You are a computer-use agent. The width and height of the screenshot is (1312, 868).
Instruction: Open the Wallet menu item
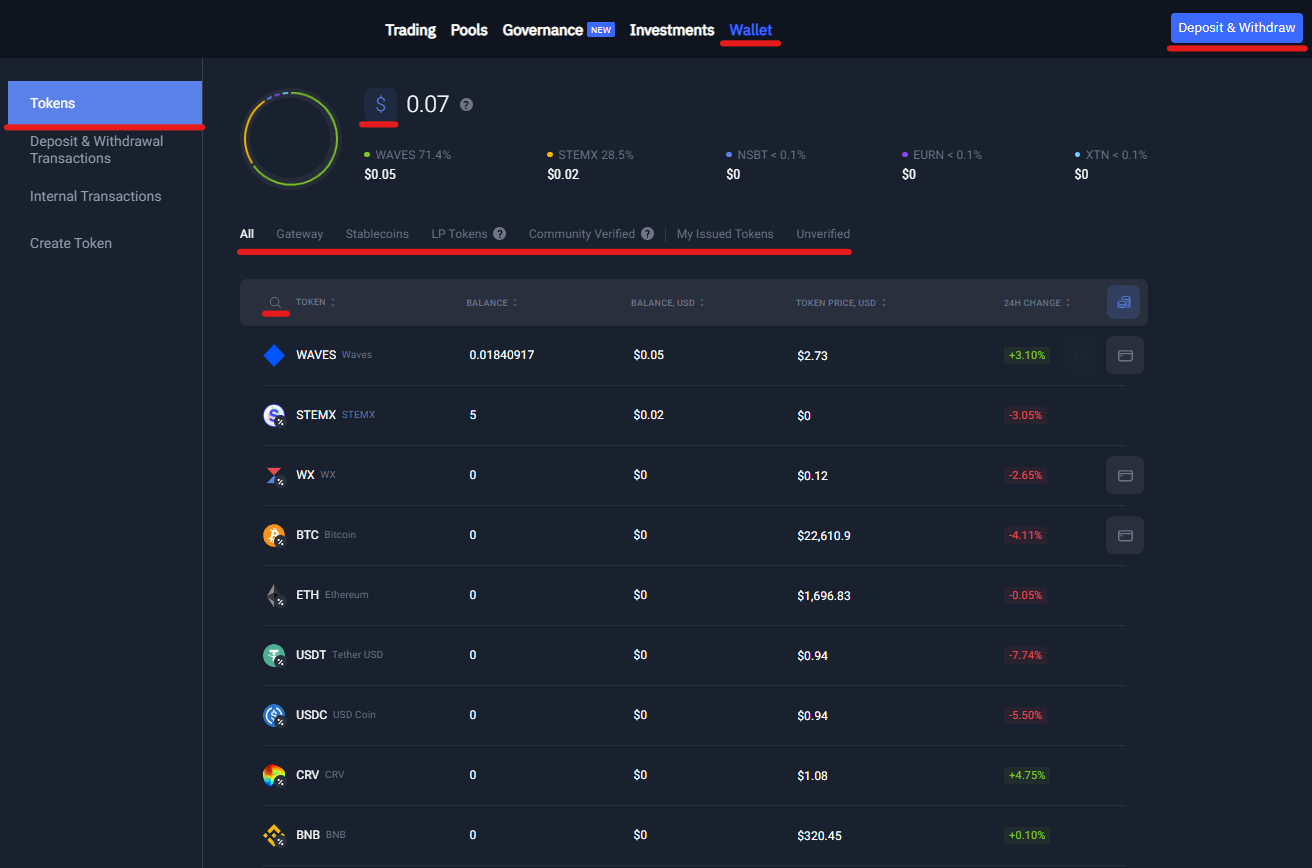[751, 30]
